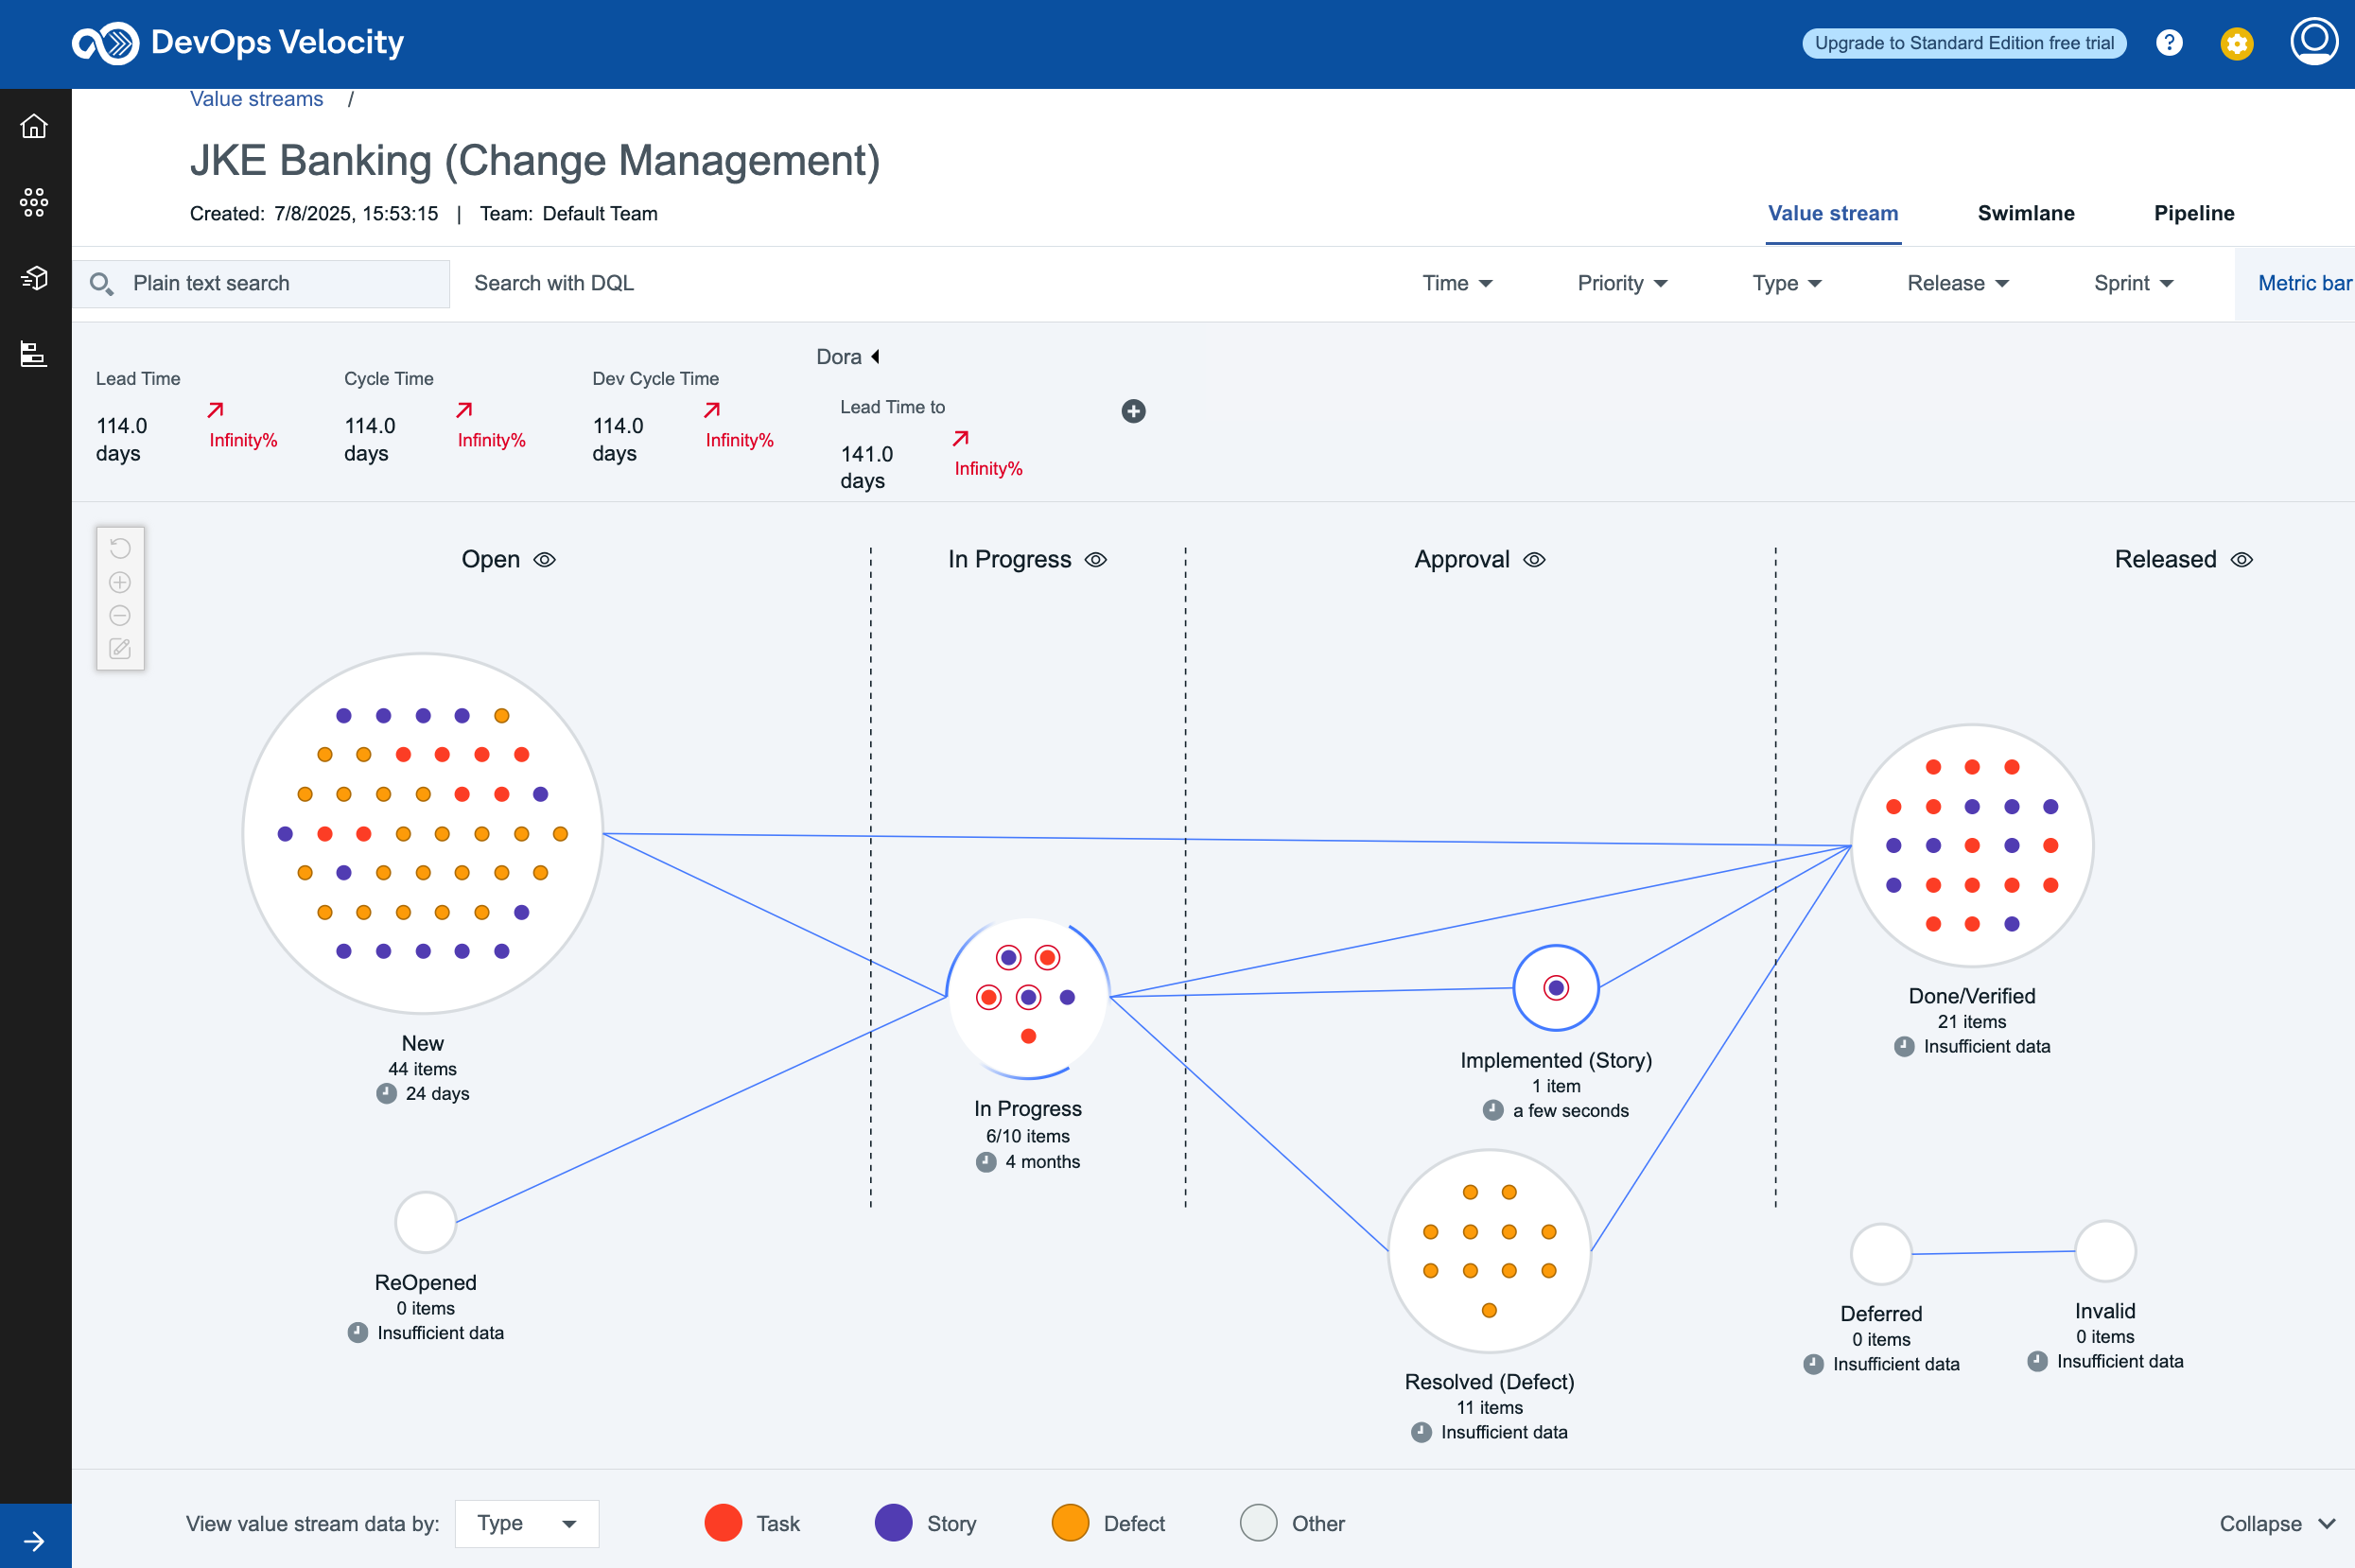Toggle visibility of the Open phase
Viewport: 2355px width, 1568px height.
pos(544,560)
